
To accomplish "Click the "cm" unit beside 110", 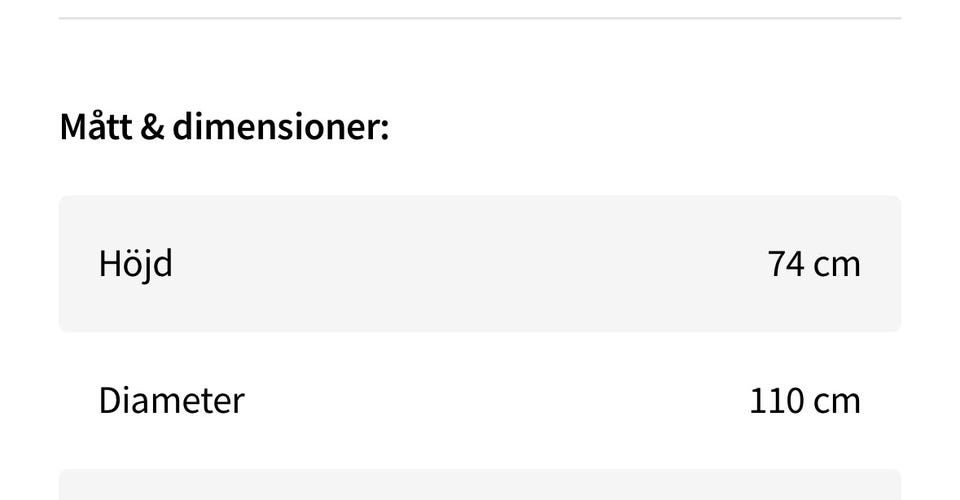I will click(836, 401).
